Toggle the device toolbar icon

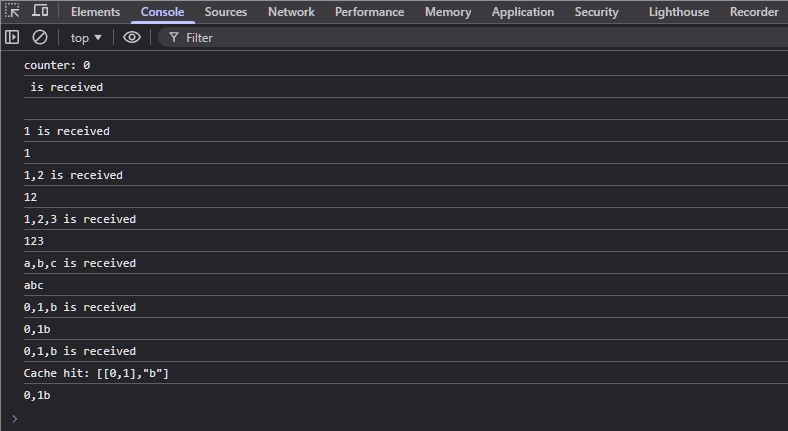(40, 11)
